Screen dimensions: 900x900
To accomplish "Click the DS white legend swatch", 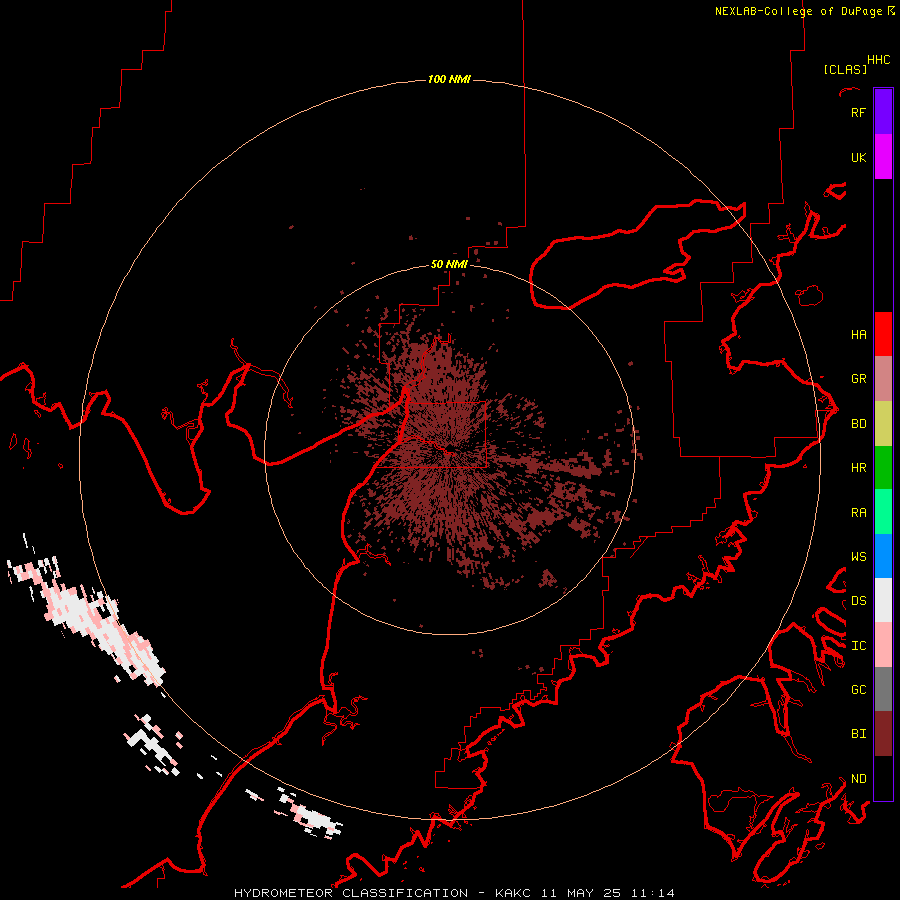I will [x=883, y=600].
